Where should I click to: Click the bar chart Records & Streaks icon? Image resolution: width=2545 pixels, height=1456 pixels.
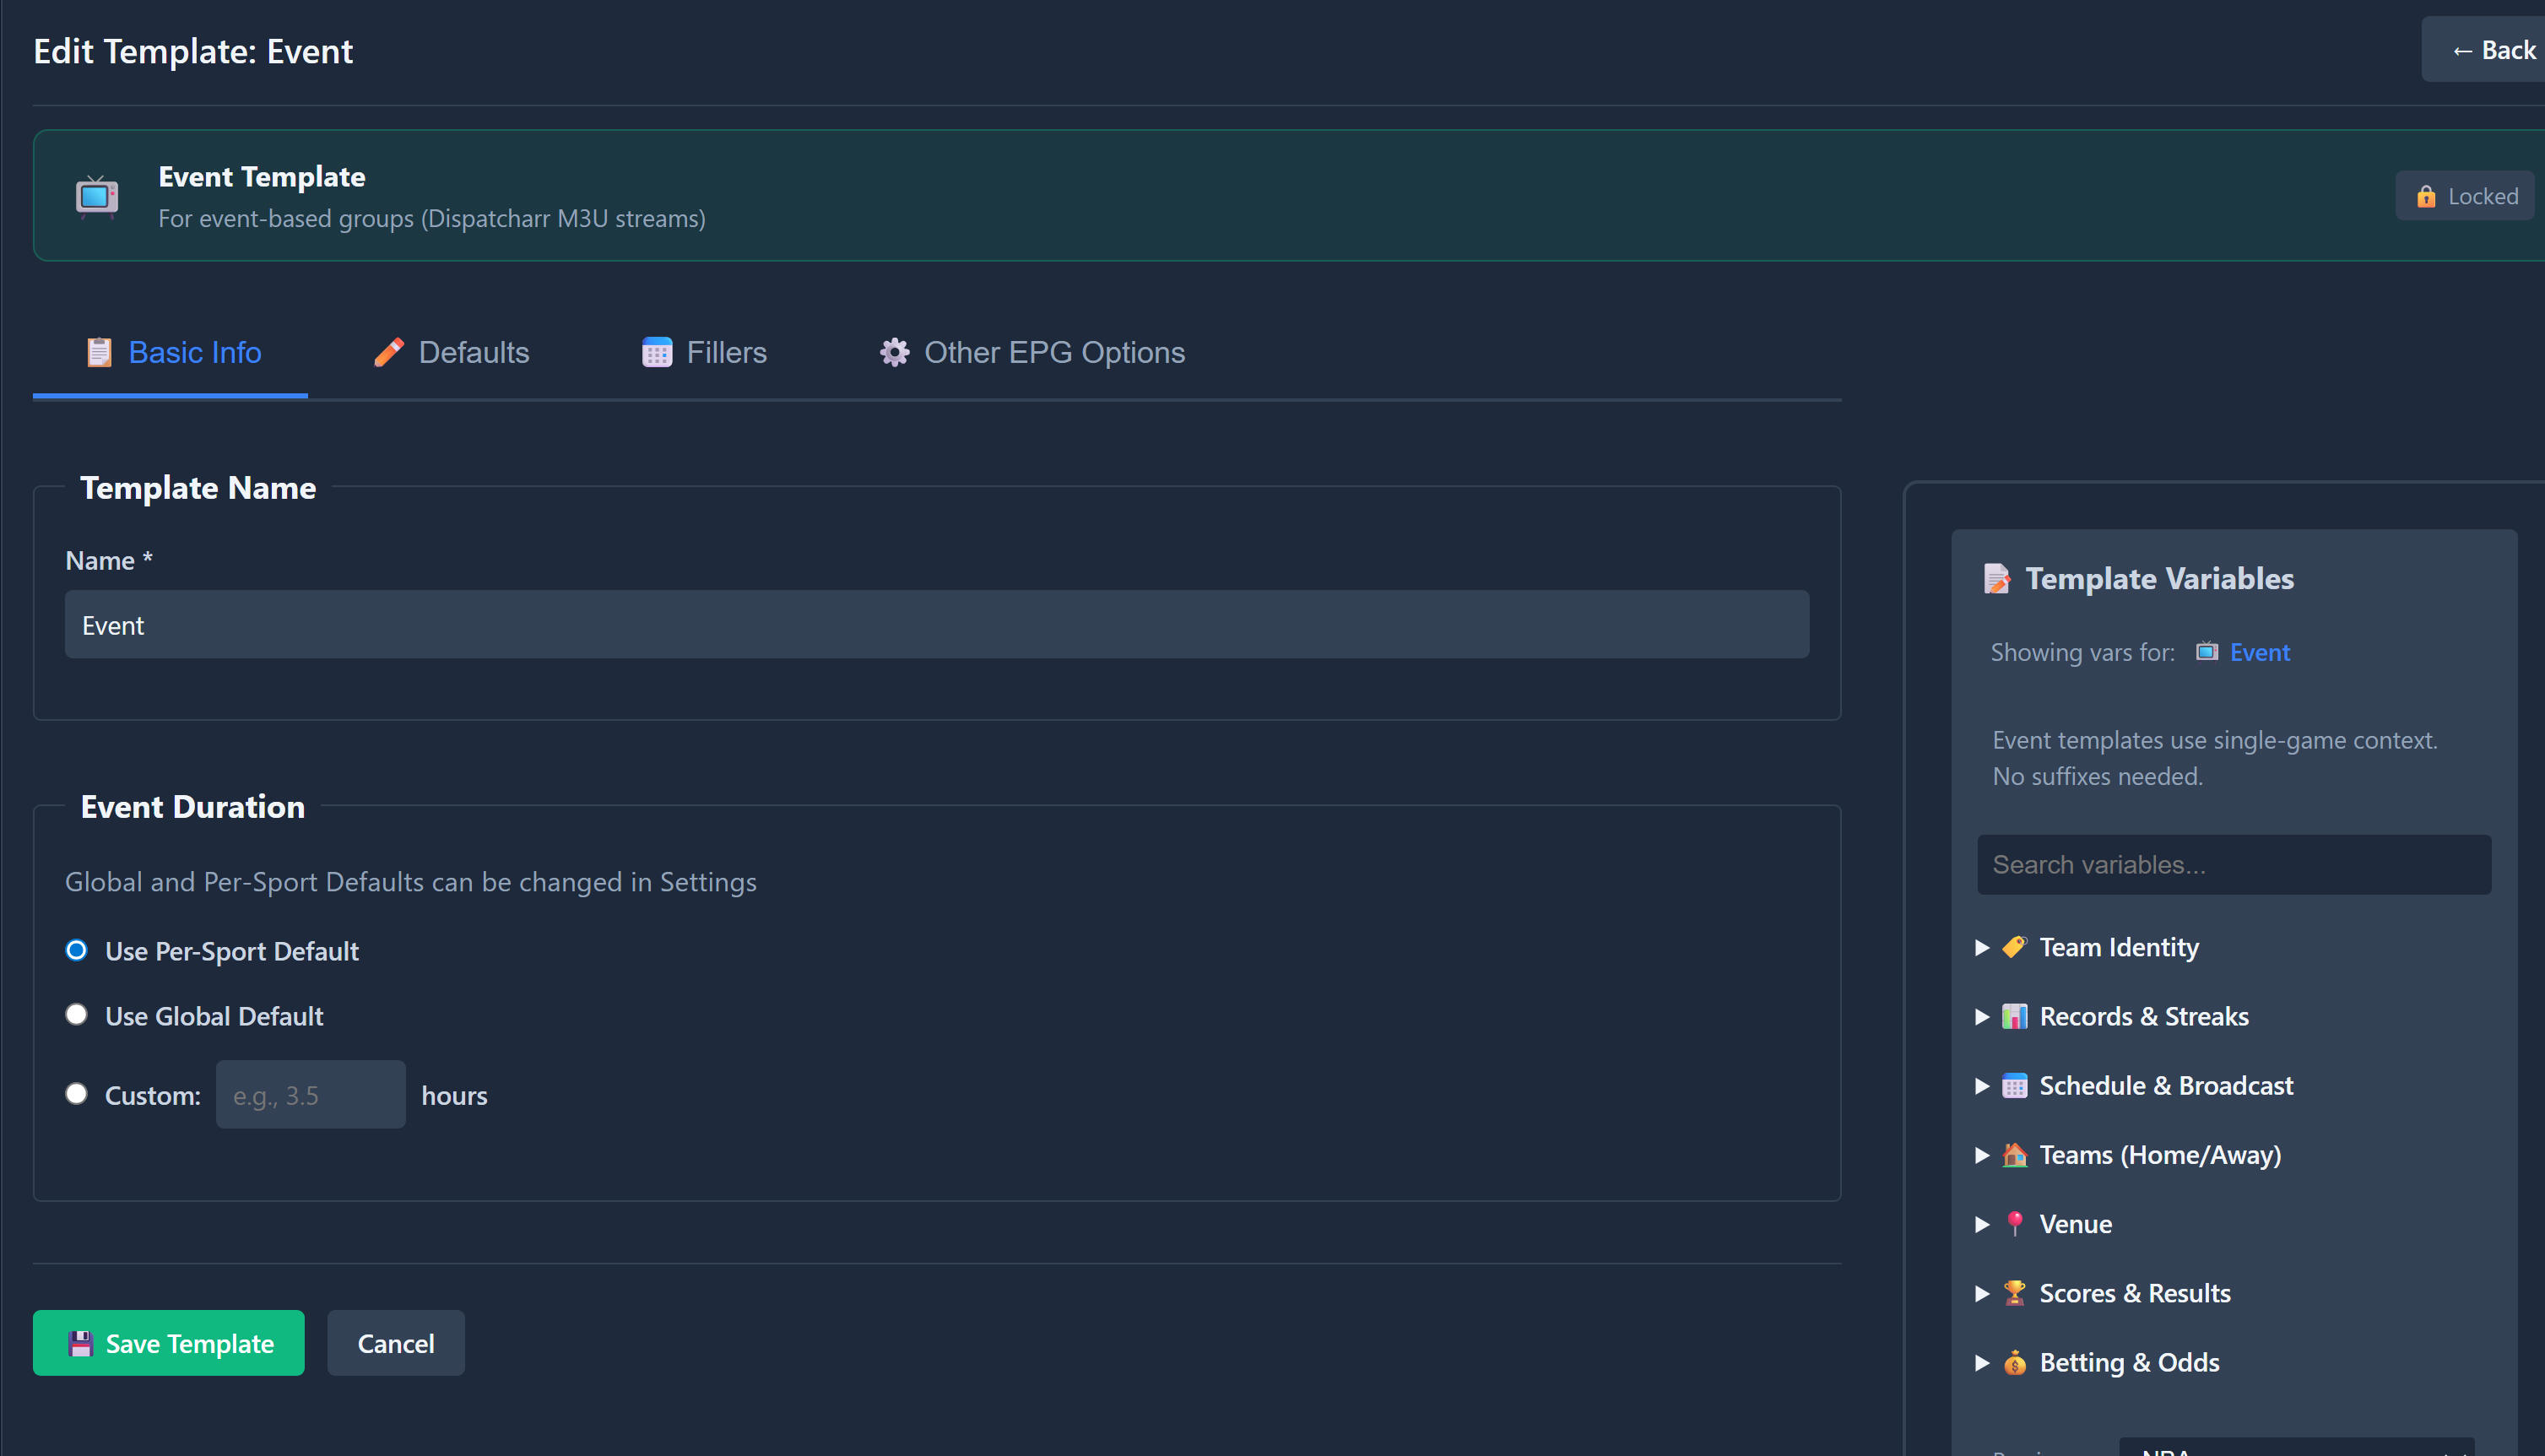2014,1017
